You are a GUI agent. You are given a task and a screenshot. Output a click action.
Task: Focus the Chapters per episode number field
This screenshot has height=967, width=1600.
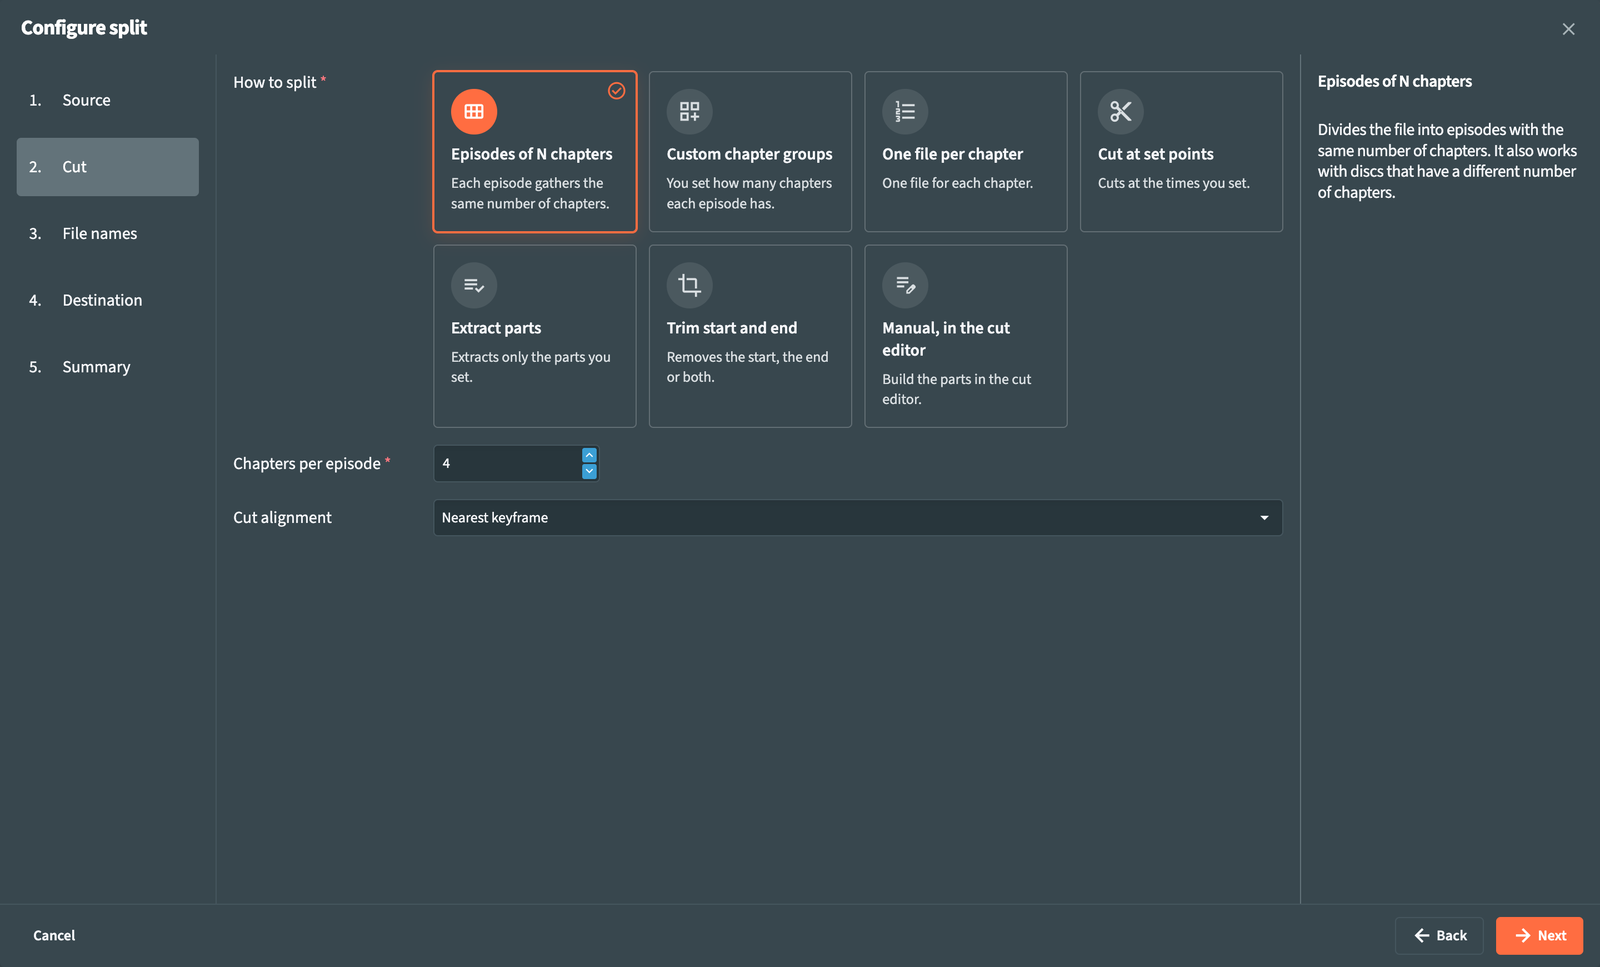click(507, 464)
